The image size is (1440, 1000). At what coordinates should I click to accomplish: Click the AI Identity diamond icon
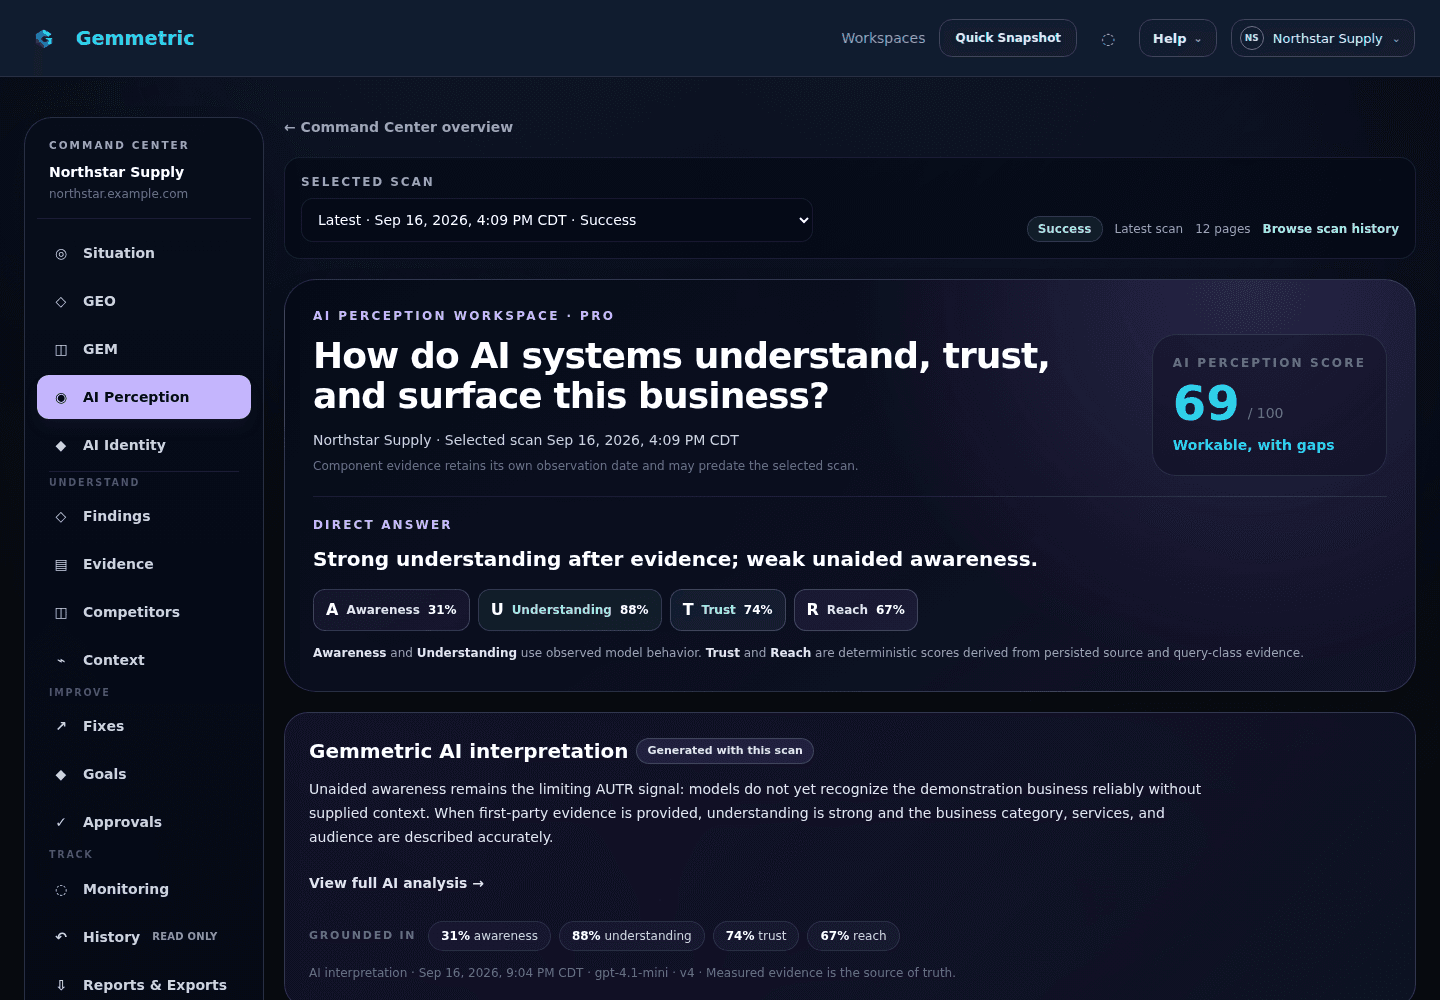click(x=61, y=446)
